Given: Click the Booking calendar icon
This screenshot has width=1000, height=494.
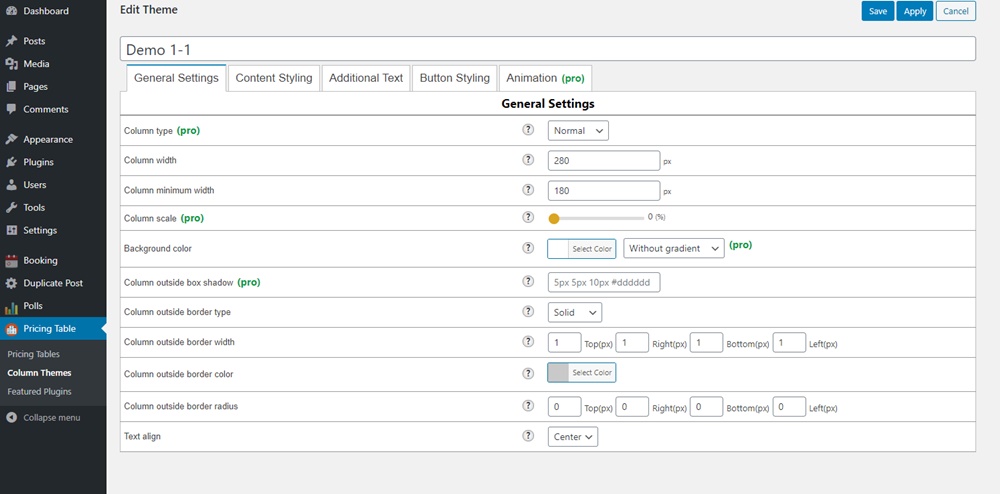Looking at the screenshot, I should click(x=11, y=261).
